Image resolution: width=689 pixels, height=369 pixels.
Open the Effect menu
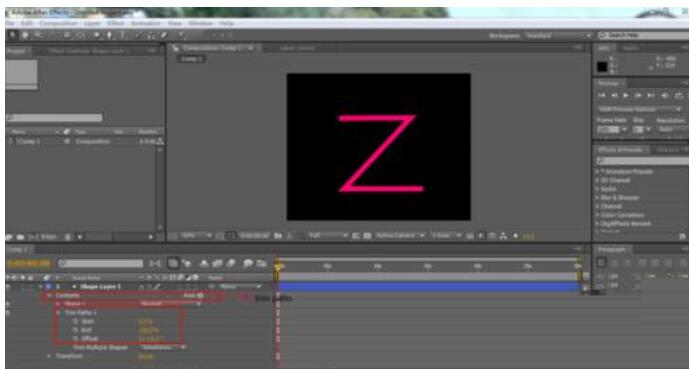(x=116, y=23)
